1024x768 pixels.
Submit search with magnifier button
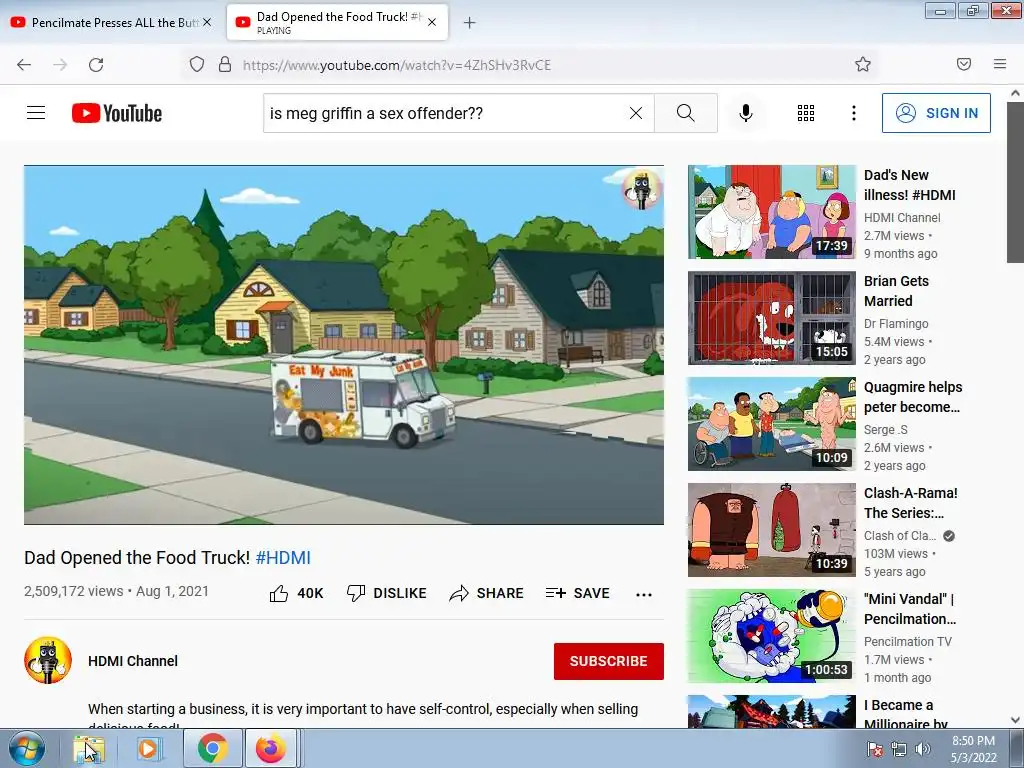pos(686,113)
